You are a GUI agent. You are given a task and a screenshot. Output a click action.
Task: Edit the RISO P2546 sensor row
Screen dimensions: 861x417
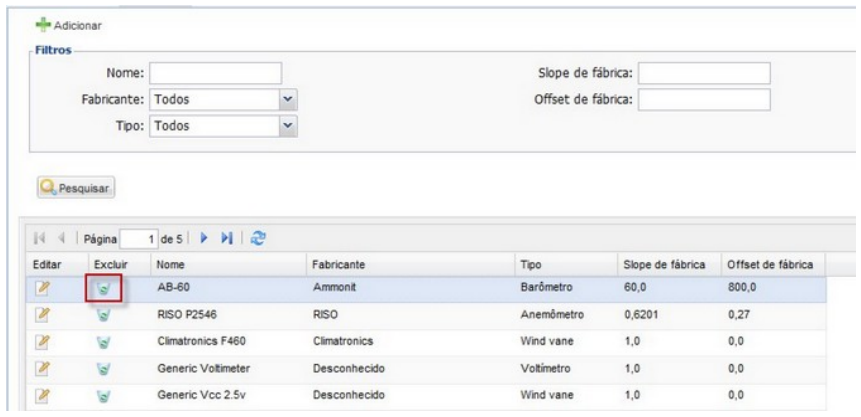click(43, 314)
